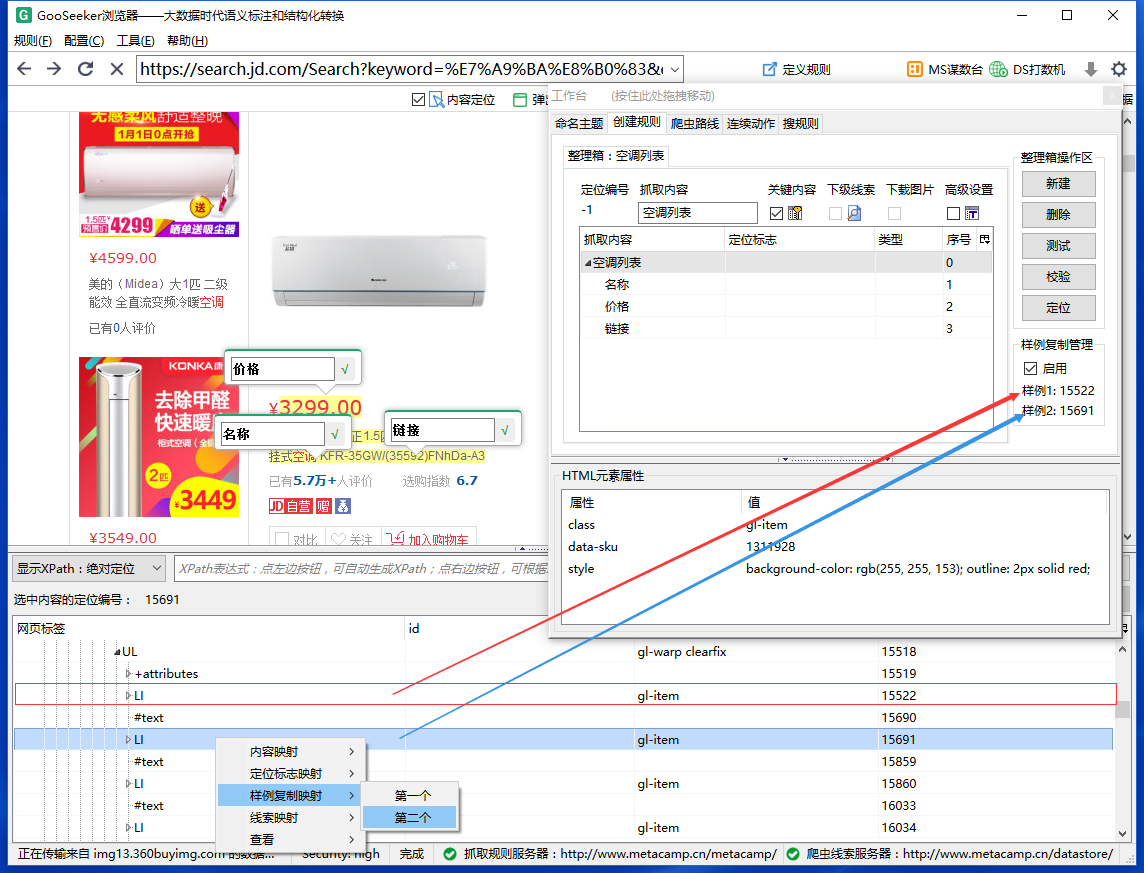Click the XPath expression input field
Viewport: 1144px width, 873px height.
(362, 569)
